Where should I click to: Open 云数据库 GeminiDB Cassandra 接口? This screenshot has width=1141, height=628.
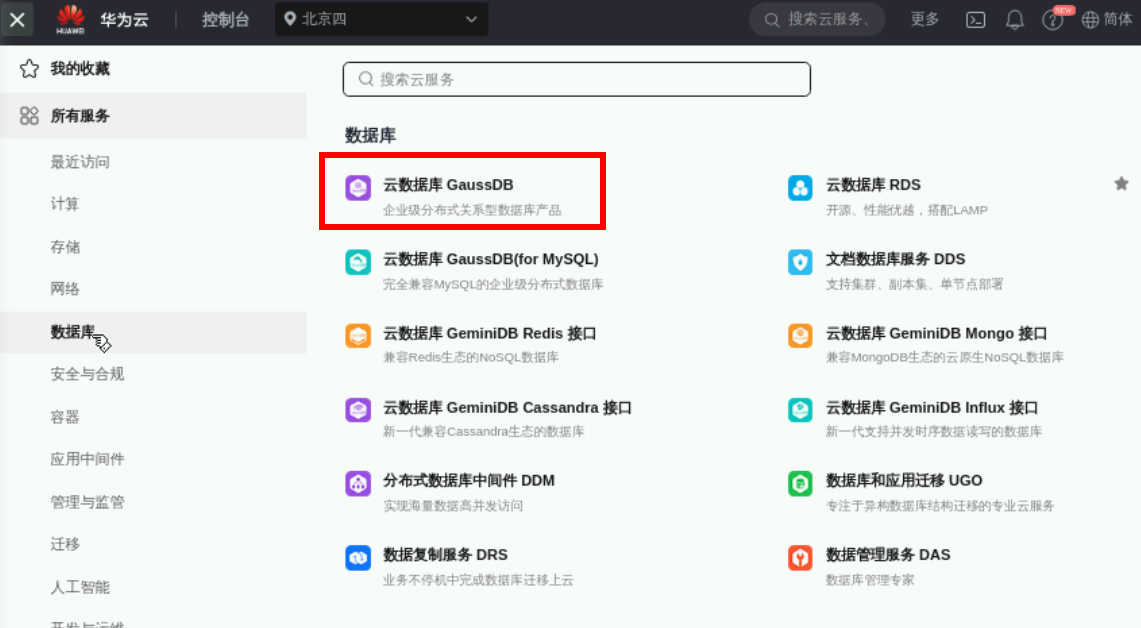[x=507, y=408]
